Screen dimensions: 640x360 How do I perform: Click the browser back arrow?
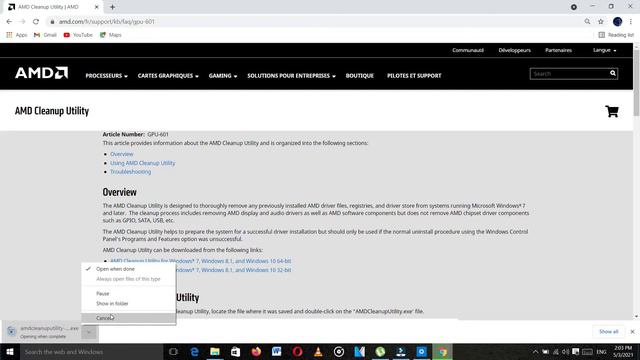(9, 22)
